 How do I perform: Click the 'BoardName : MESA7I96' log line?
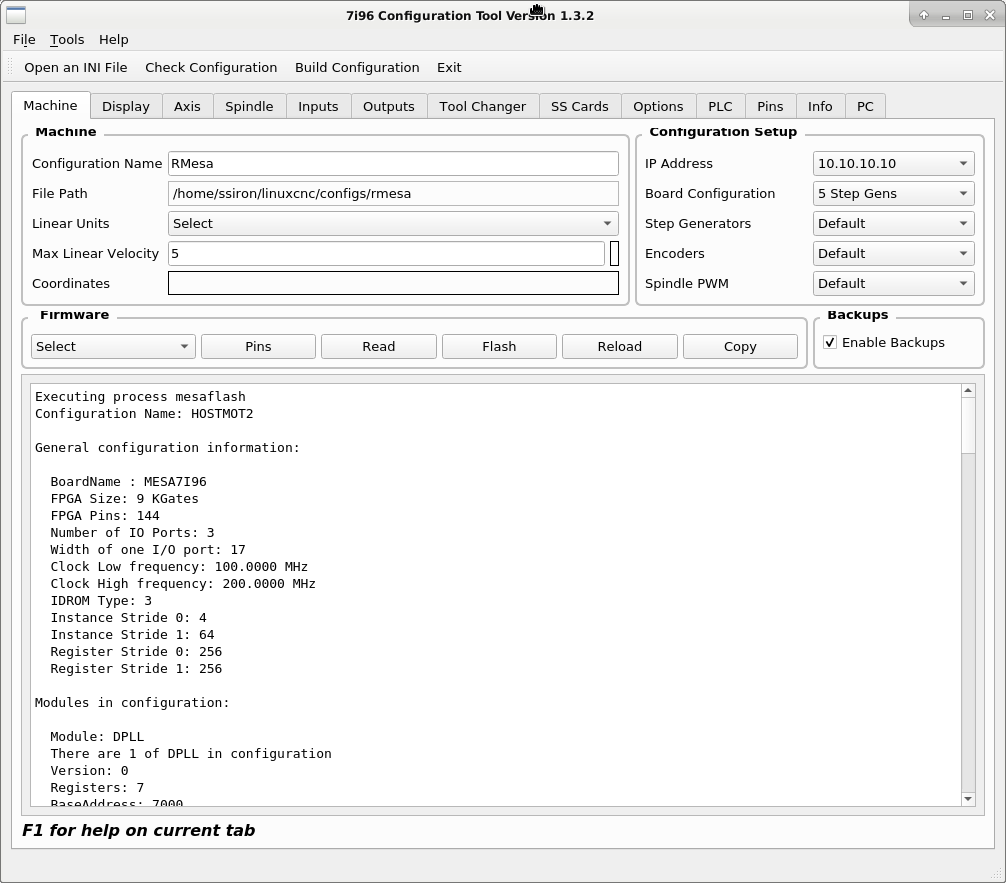tap(128, 482)
